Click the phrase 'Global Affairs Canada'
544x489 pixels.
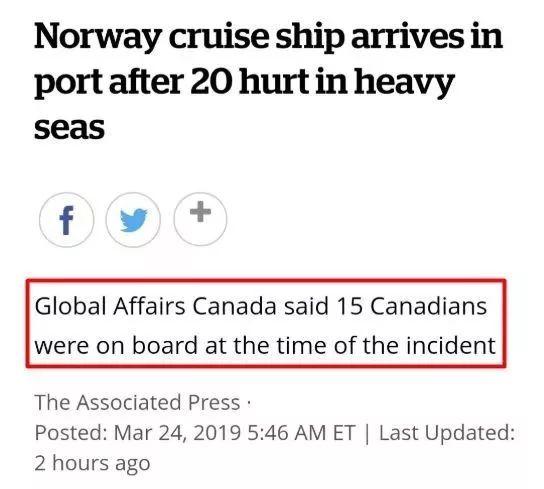pos(156,306)
